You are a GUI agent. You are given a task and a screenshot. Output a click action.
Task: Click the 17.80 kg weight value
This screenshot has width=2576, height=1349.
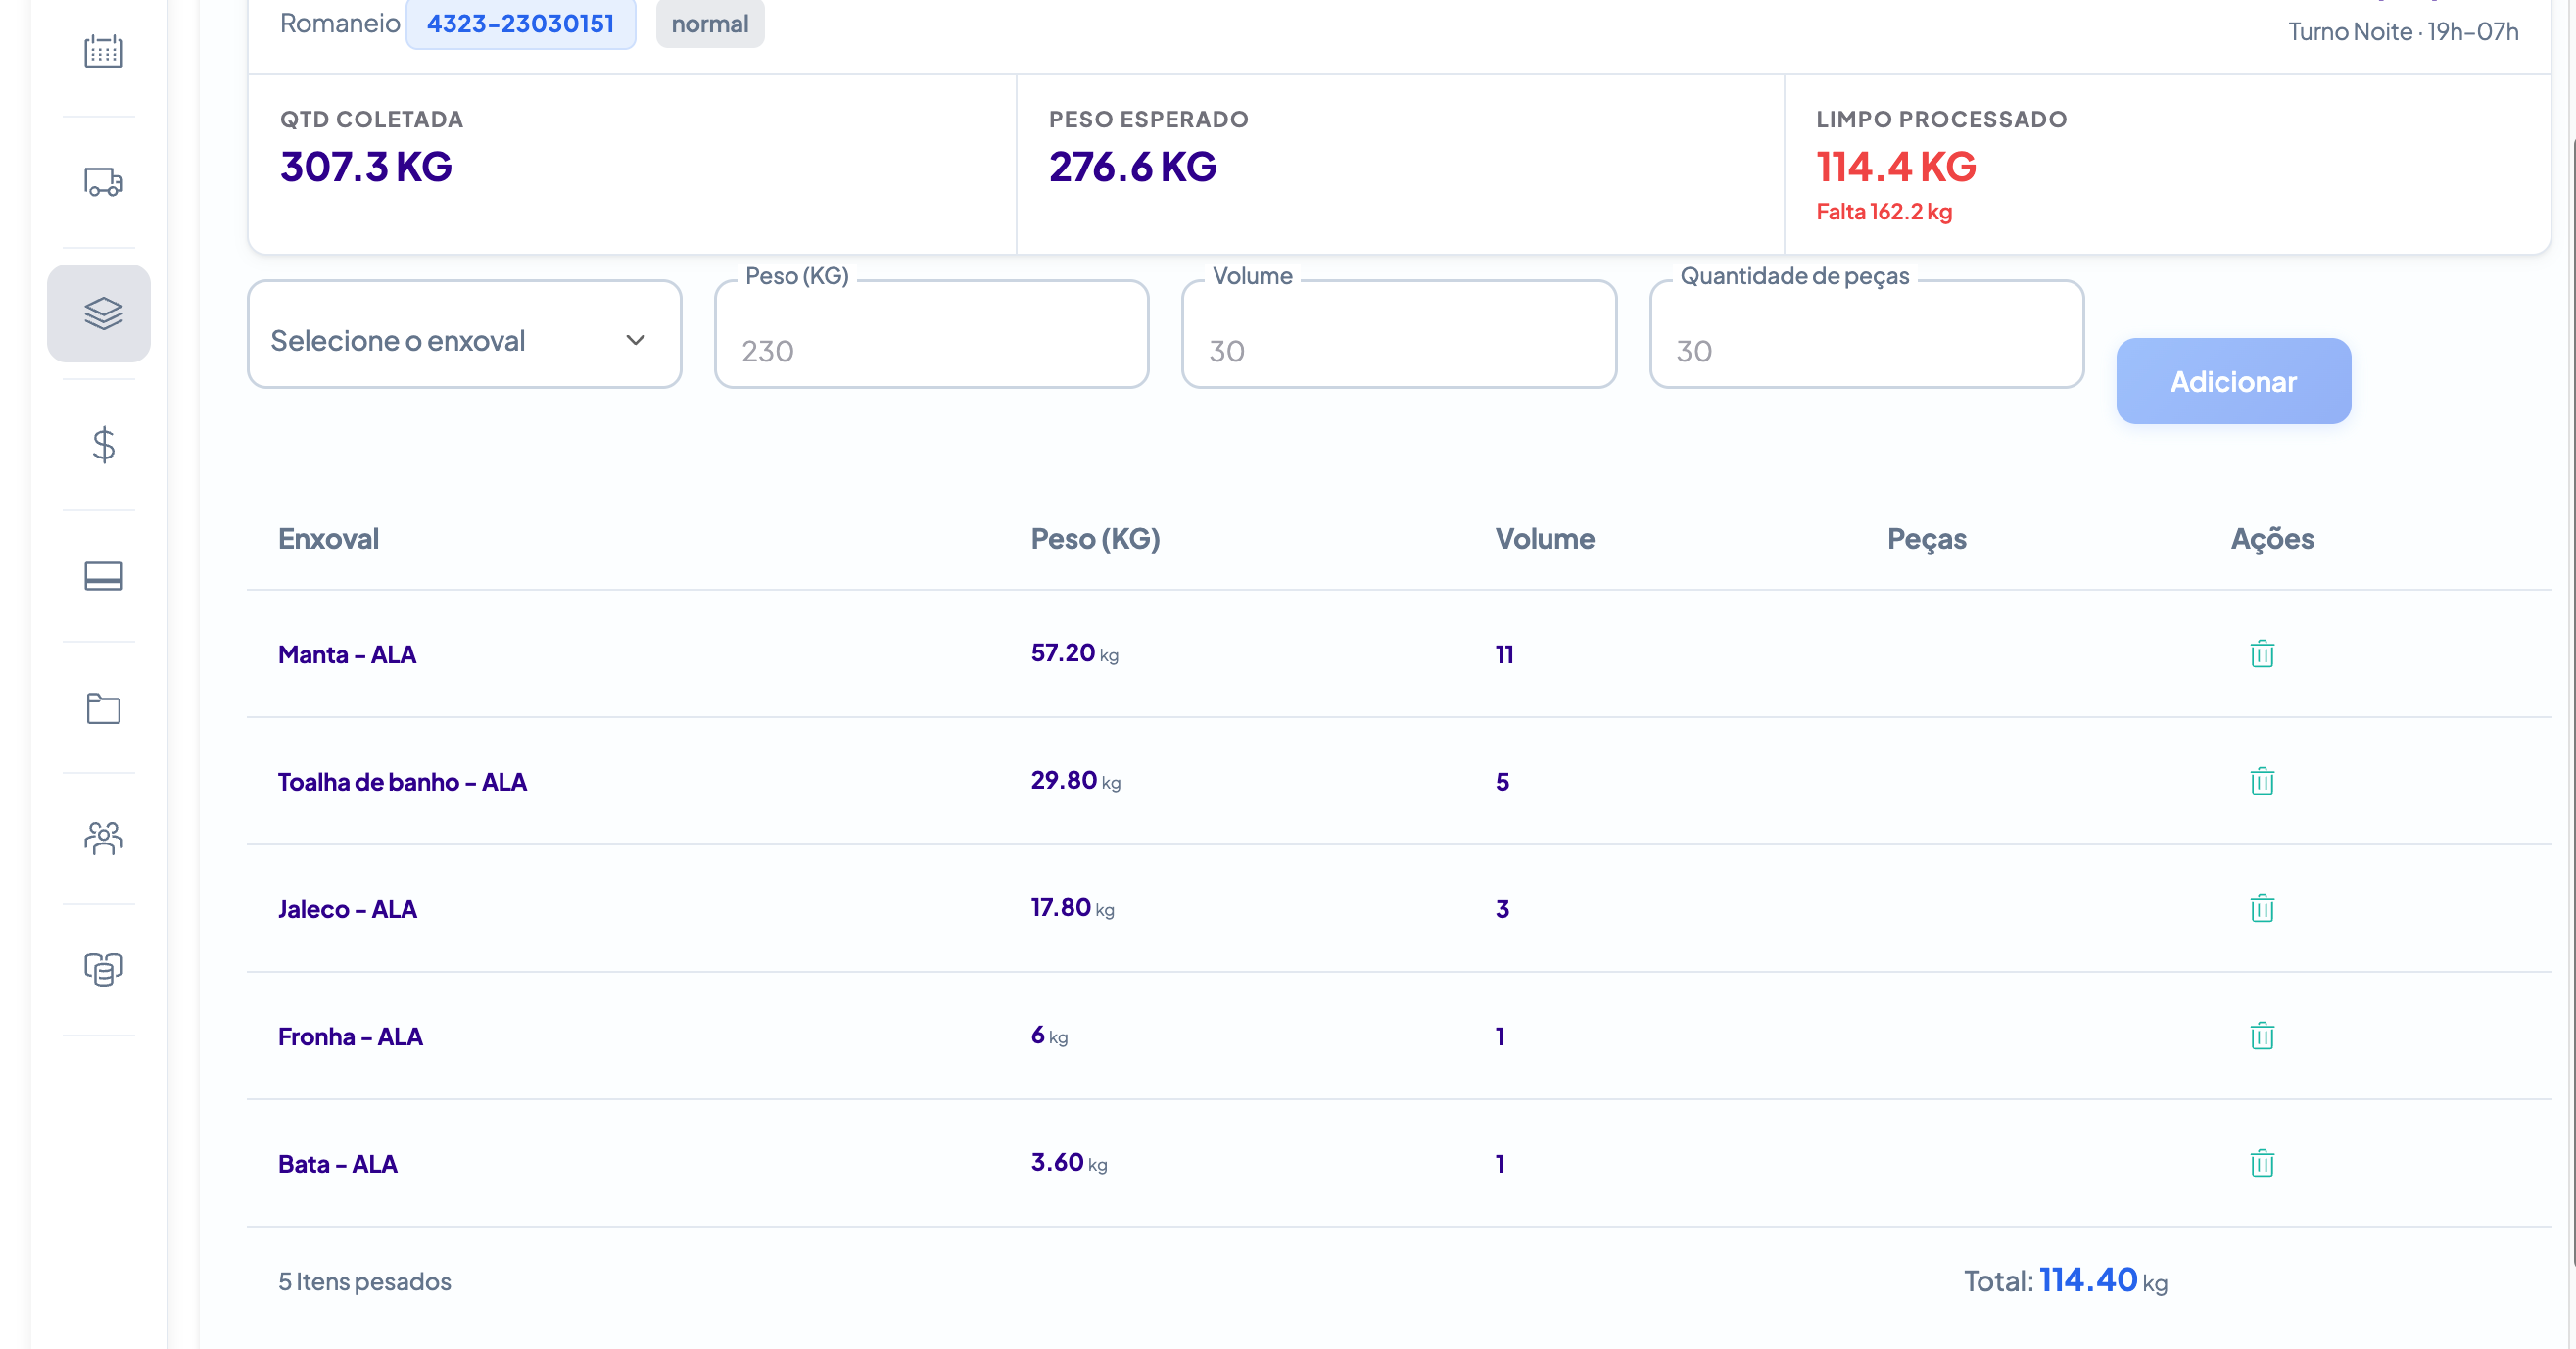pyautogui.click(x=1073, y=907)
